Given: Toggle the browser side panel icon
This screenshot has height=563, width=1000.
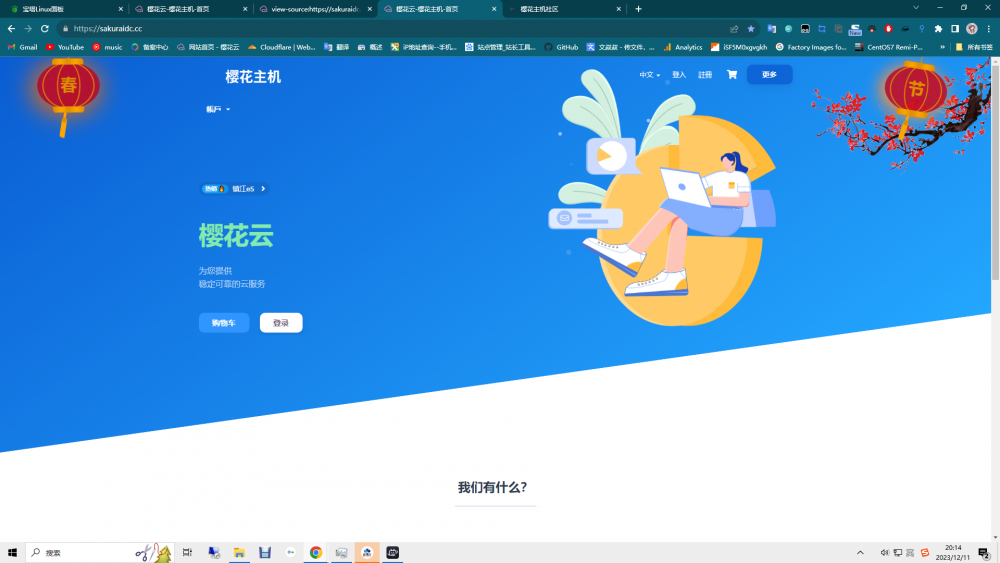Looking at the screenshot, I should click(x=955, y=29).
